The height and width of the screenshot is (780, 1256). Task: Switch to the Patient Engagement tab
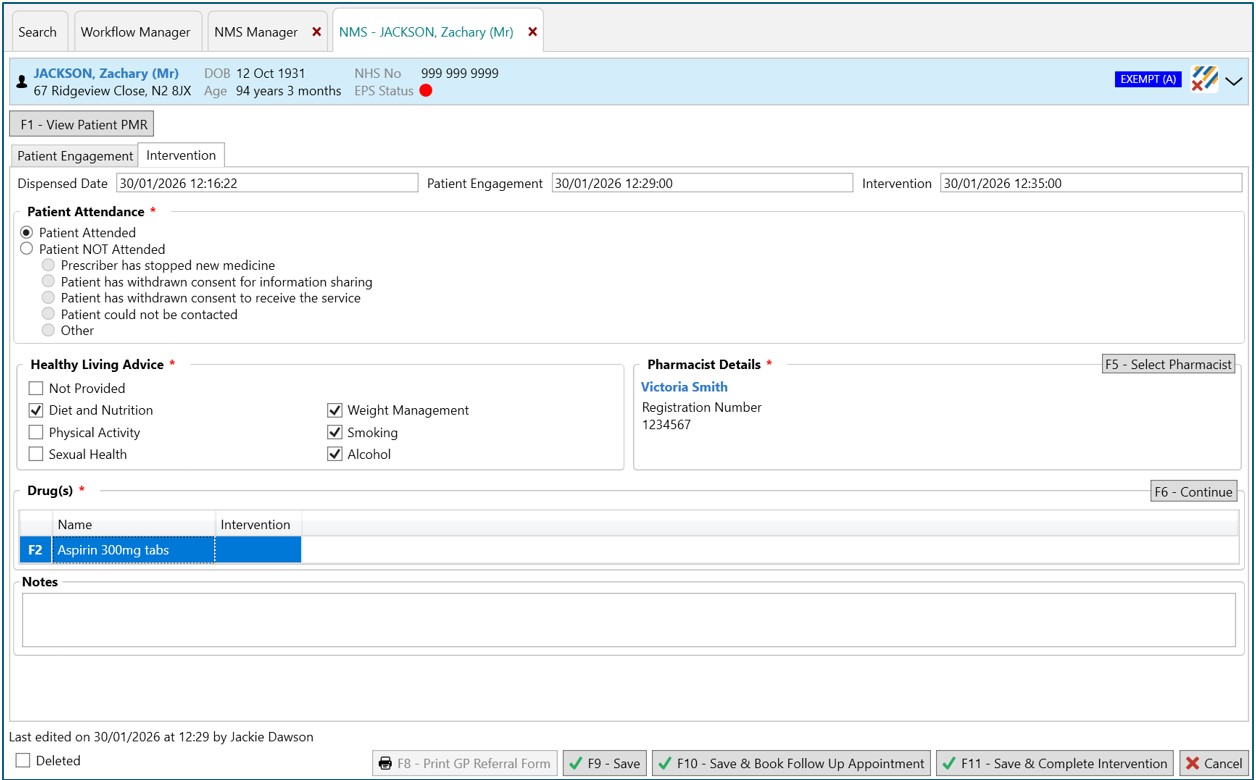coord(75,156)
